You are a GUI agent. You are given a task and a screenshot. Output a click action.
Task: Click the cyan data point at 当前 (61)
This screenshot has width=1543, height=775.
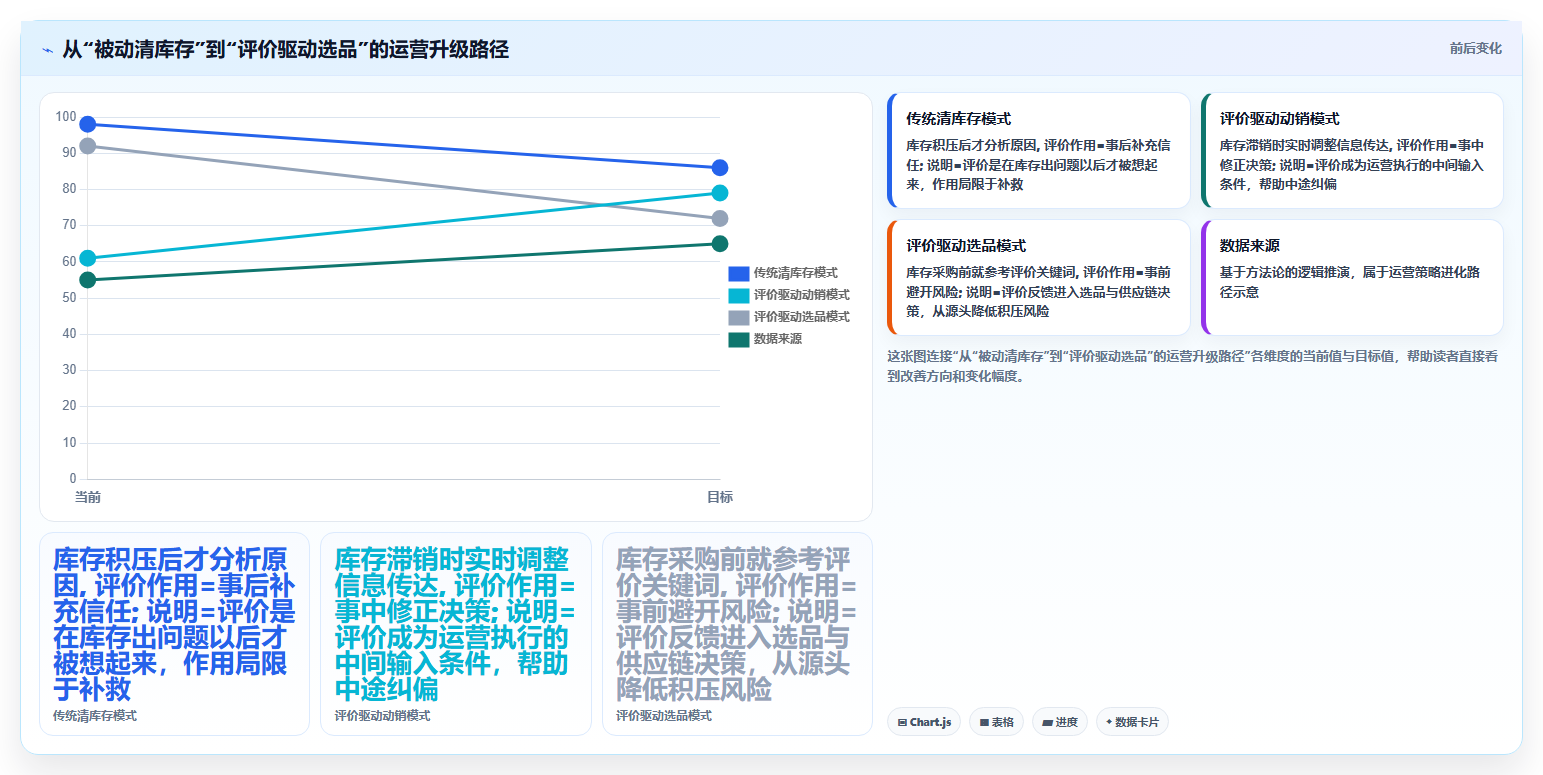point(88,258)
